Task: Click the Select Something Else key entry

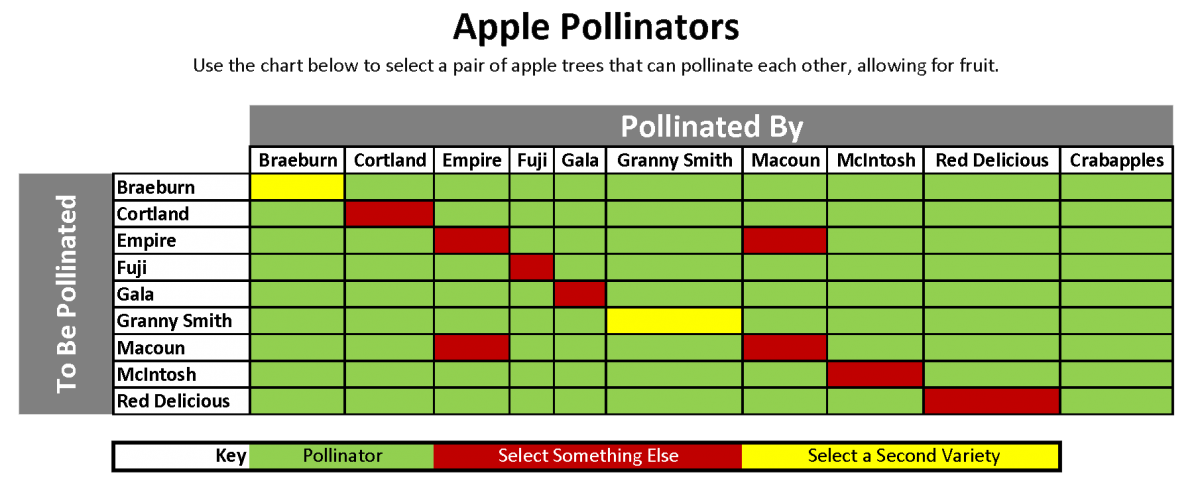Action: (x=588, y=456)
